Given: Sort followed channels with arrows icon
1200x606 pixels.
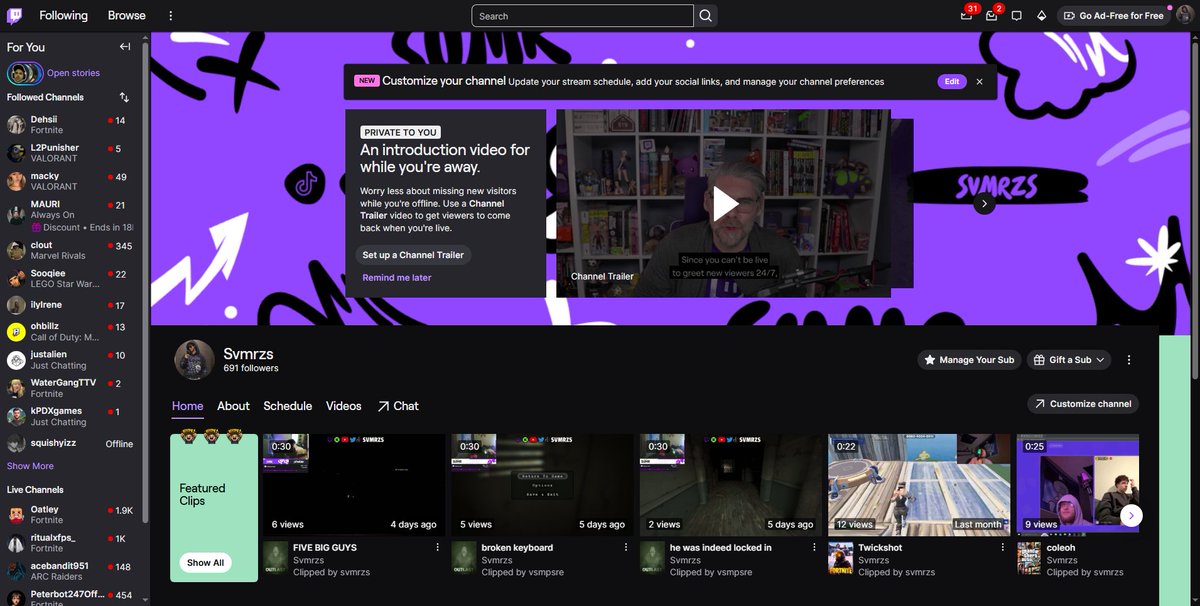Looking at the screenshot, I should 124,97.
